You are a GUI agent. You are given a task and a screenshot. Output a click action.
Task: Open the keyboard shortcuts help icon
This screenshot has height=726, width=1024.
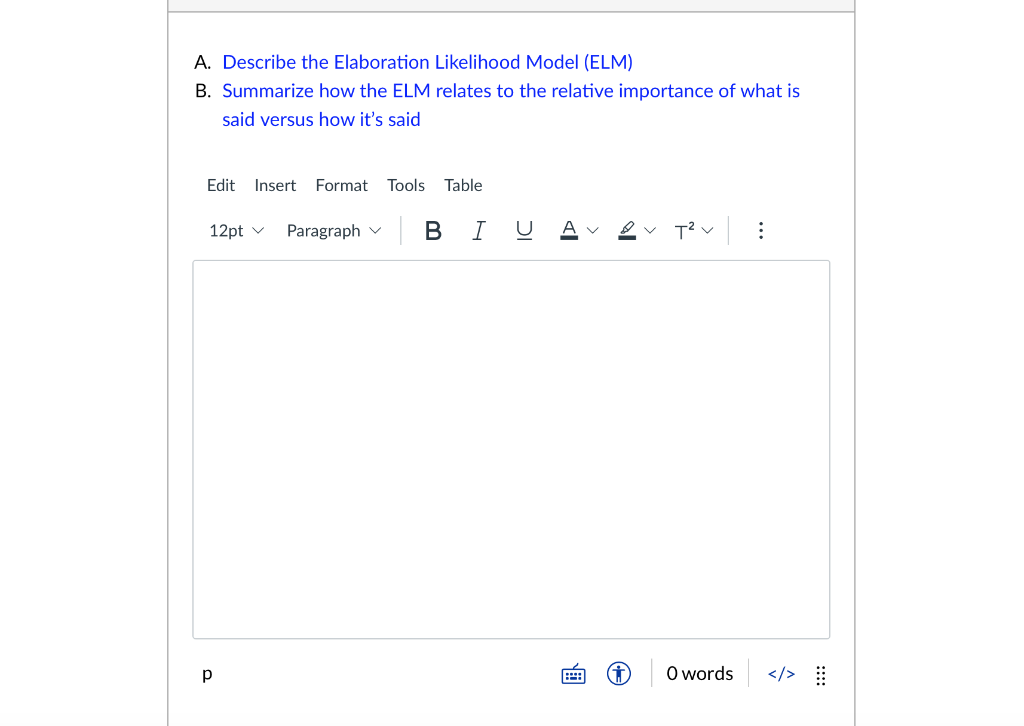click(573, 674)
